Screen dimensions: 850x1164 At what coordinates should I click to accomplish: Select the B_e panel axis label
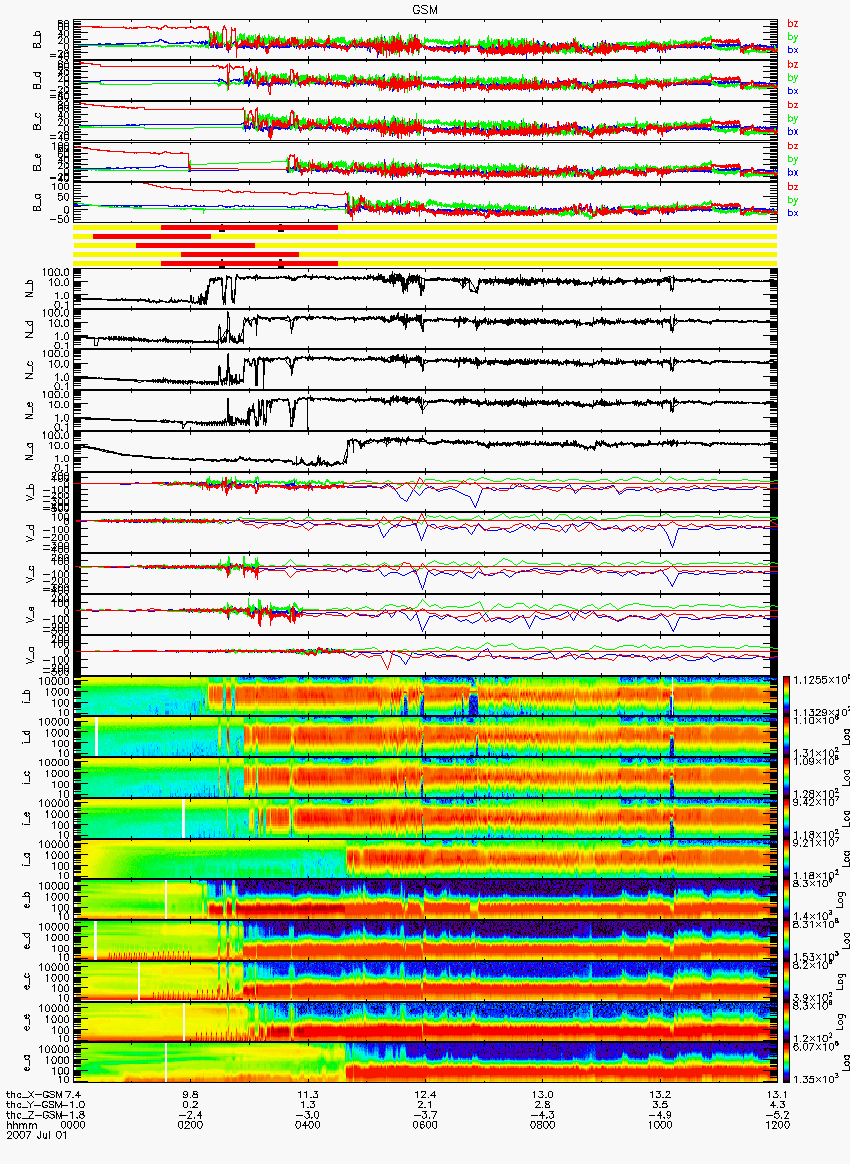37,163
